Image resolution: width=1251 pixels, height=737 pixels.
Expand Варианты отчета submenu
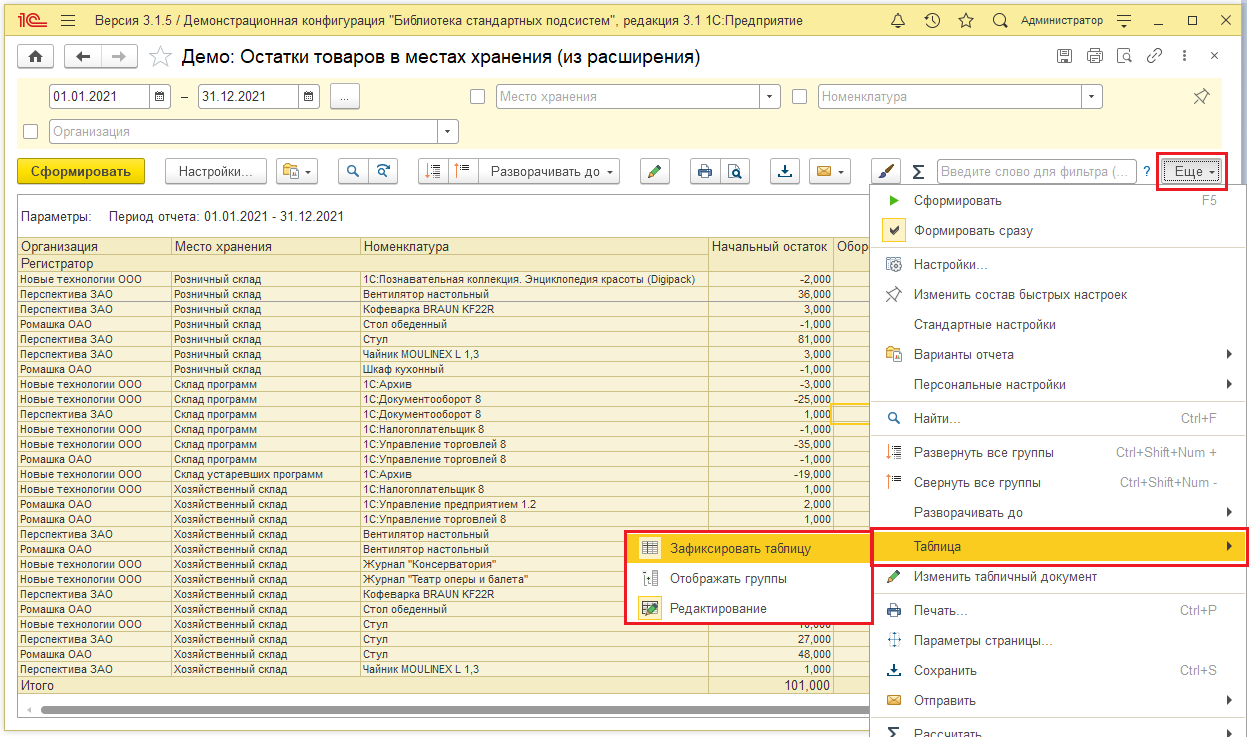[1058, 354]
